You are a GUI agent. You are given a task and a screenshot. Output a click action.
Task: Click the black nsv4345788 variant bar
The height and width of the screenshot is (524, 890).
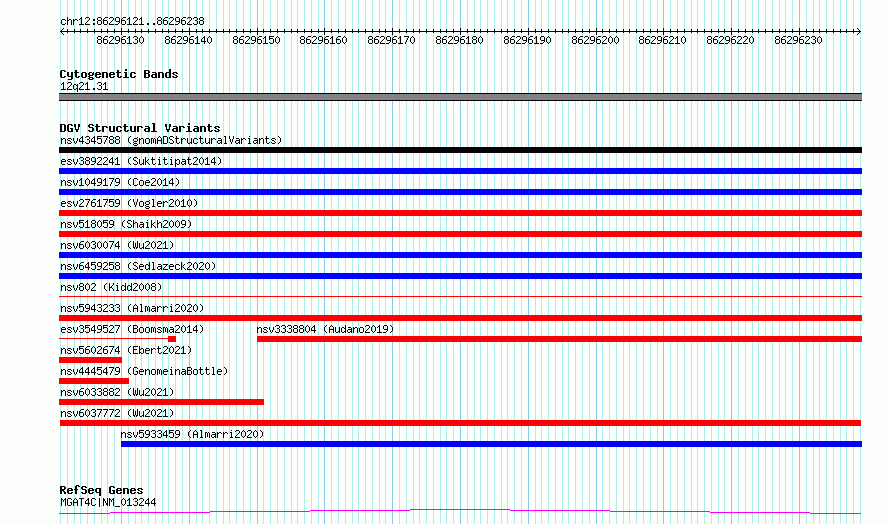pyautogui.click(x=460, y=150)
